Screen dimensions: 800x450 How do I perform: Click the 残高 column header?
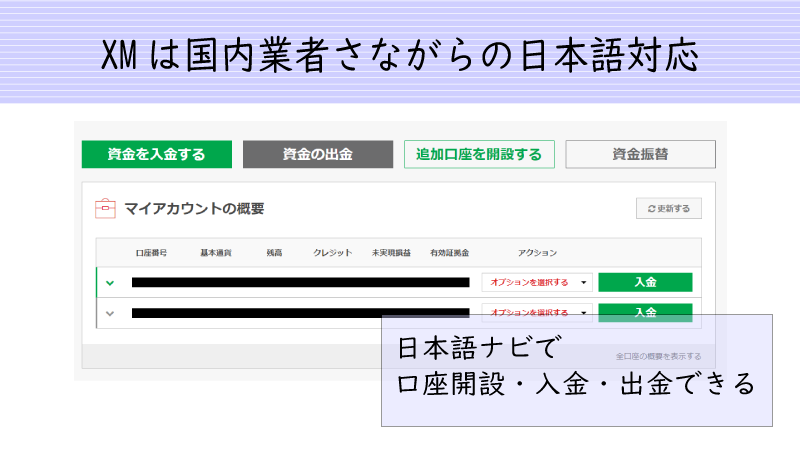point(274,253)
